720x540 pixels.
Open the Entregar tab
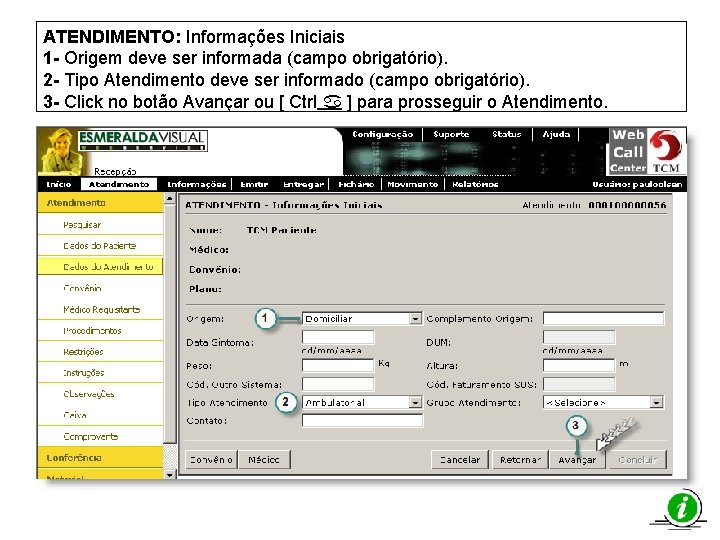tap(304, 184)
